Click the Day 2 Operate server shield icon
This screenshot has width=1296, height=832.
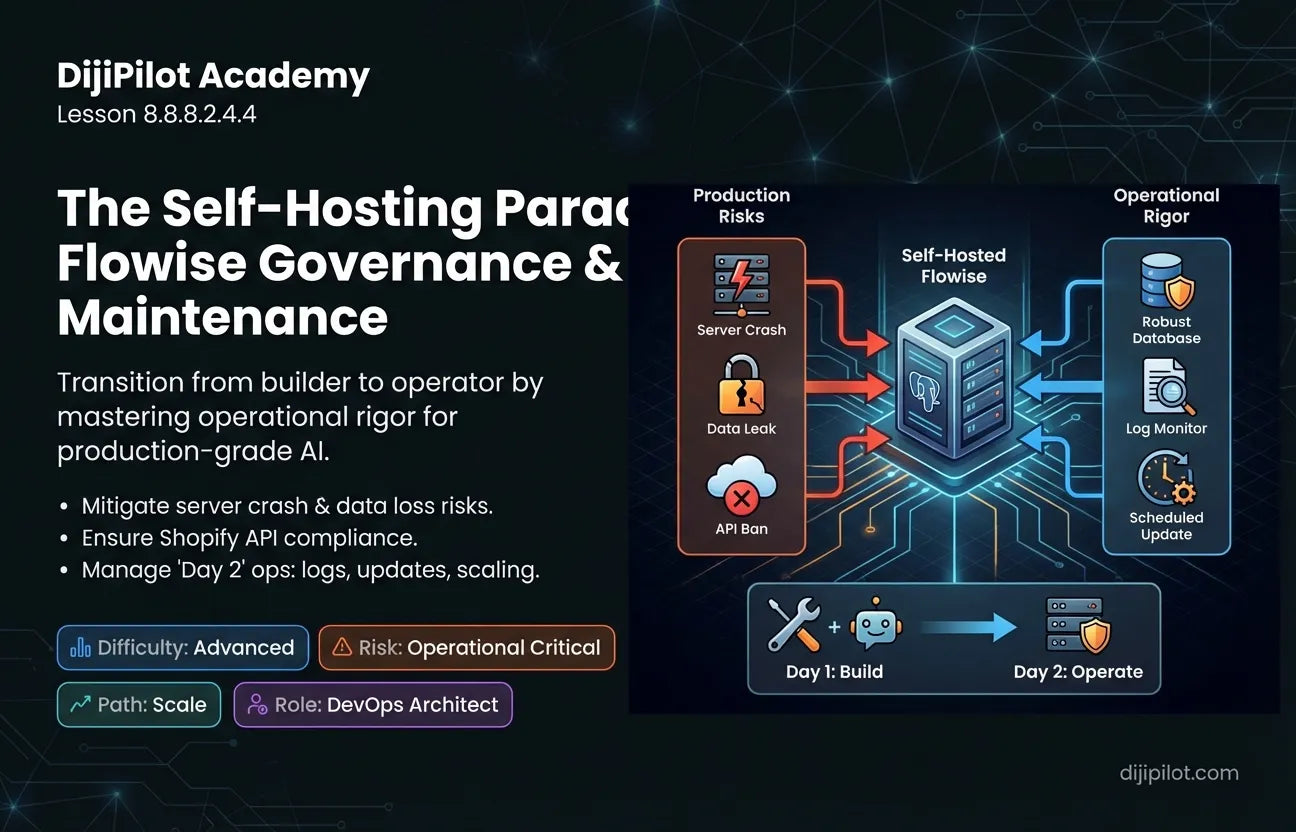click(1078, 625)
